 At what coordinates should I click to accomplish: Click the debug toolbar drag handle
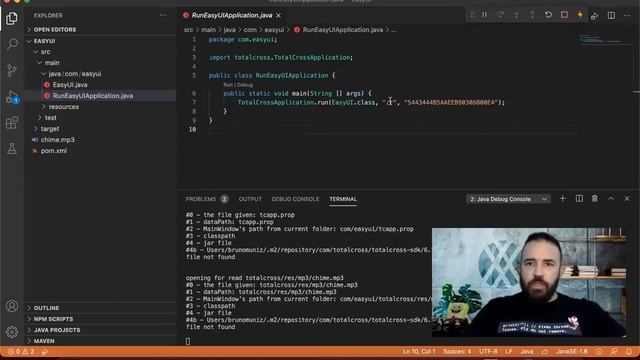472,15
